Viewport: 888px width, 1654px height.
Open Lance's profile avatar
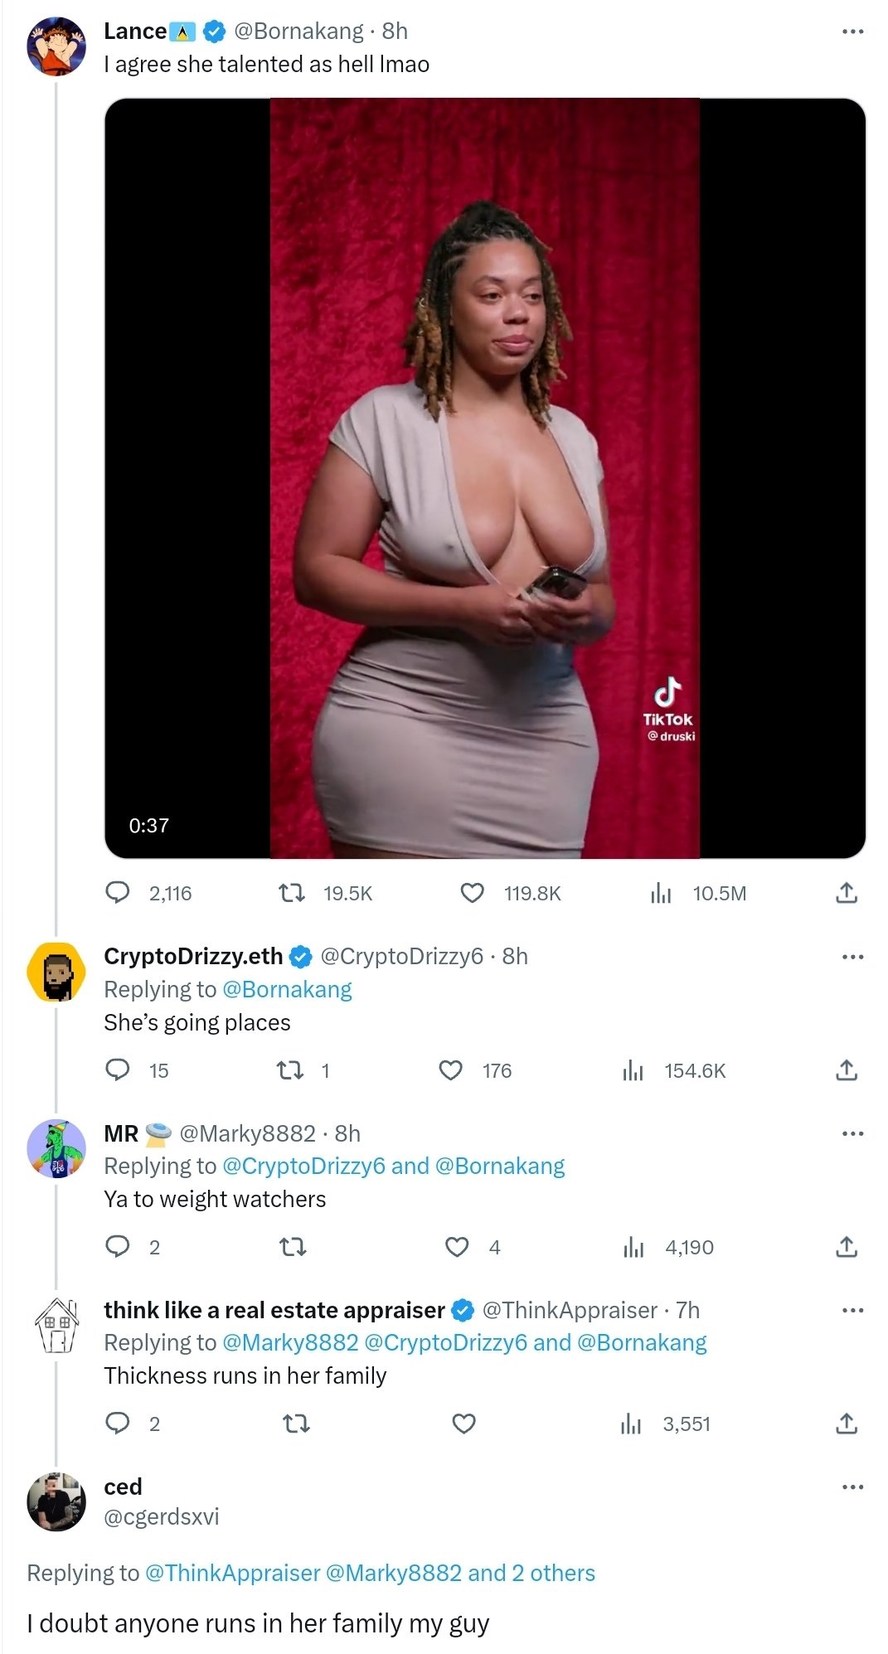point(56,46)
